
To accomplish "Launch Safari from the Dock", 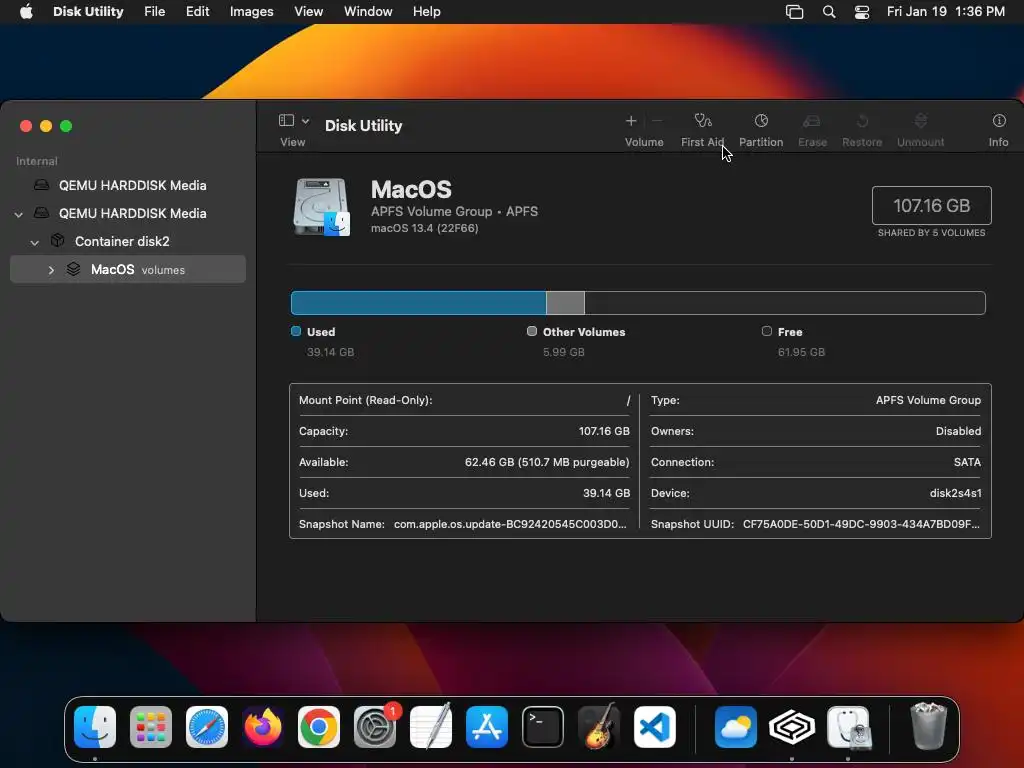I will point(207,727).
